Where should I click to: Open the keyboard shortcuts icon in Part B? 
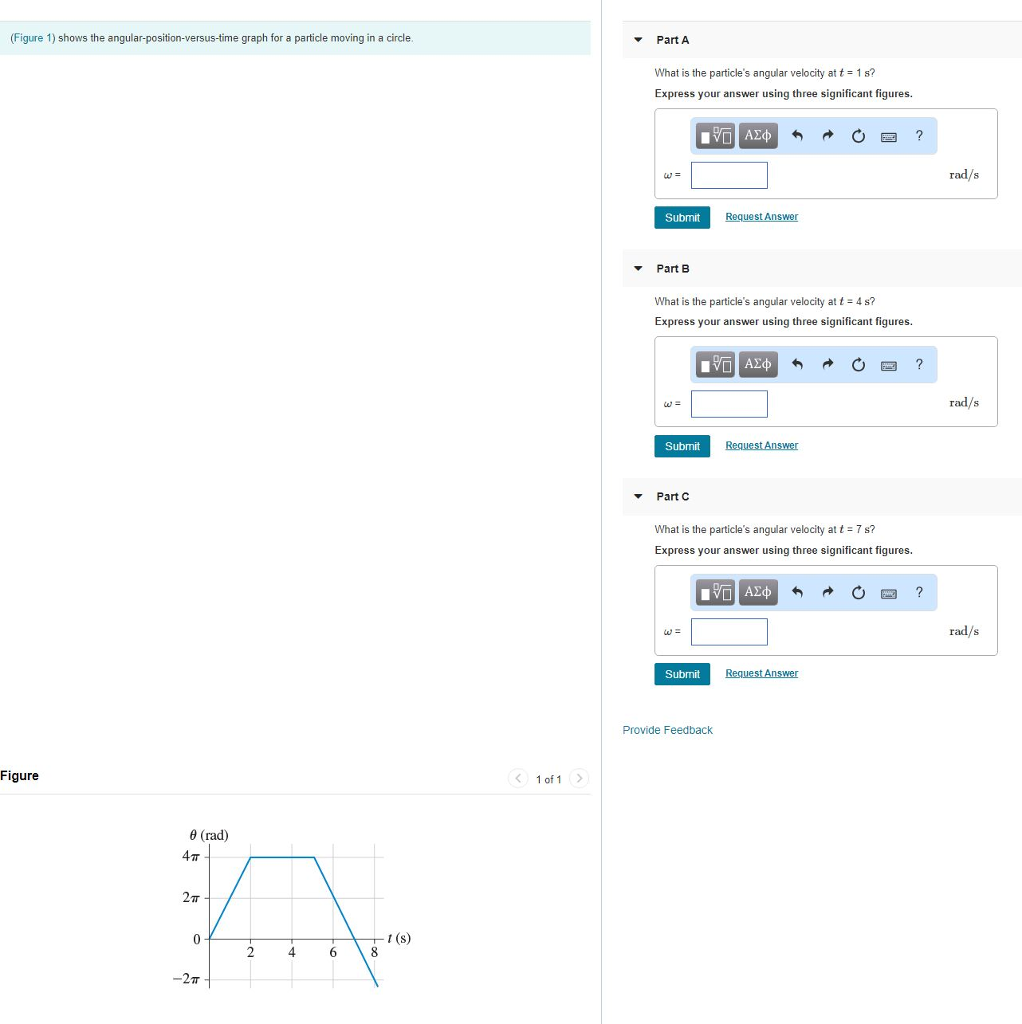pyautogui.click(x=888, y=364)
